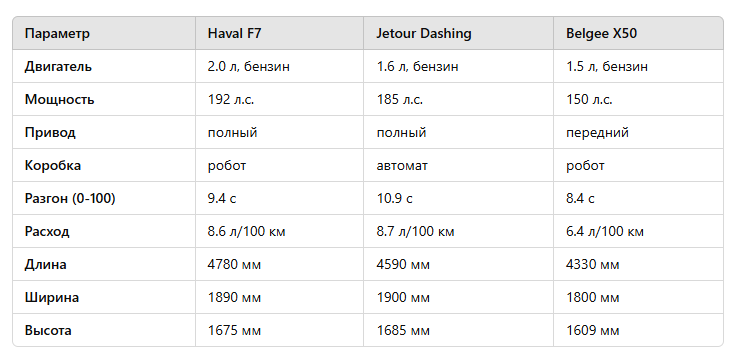Select the 185 л.с. cell
This screenshot has height=360, width=736.
(459, 100)
